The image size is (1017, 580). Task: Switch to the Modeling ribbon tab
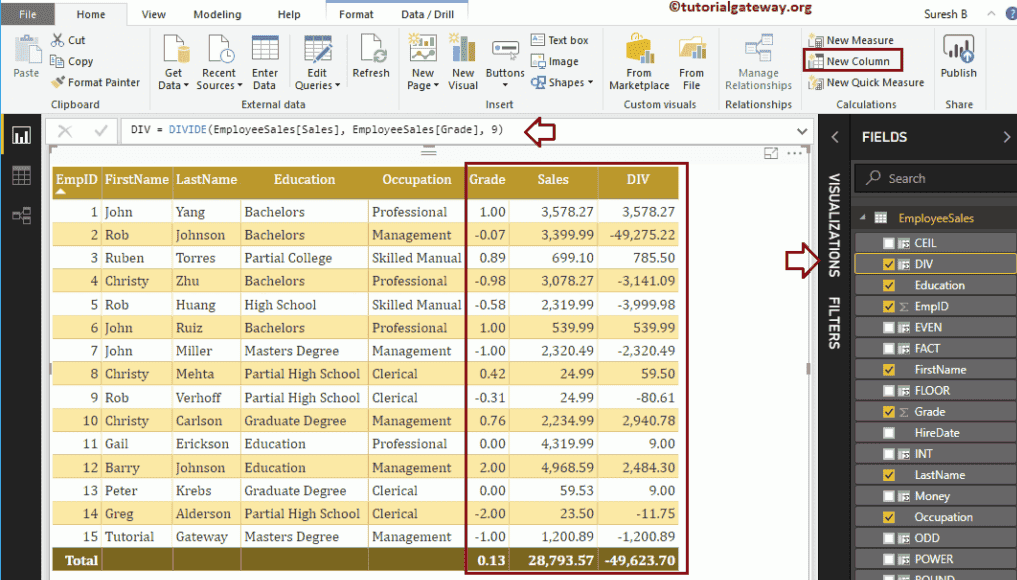coord(216,14)
